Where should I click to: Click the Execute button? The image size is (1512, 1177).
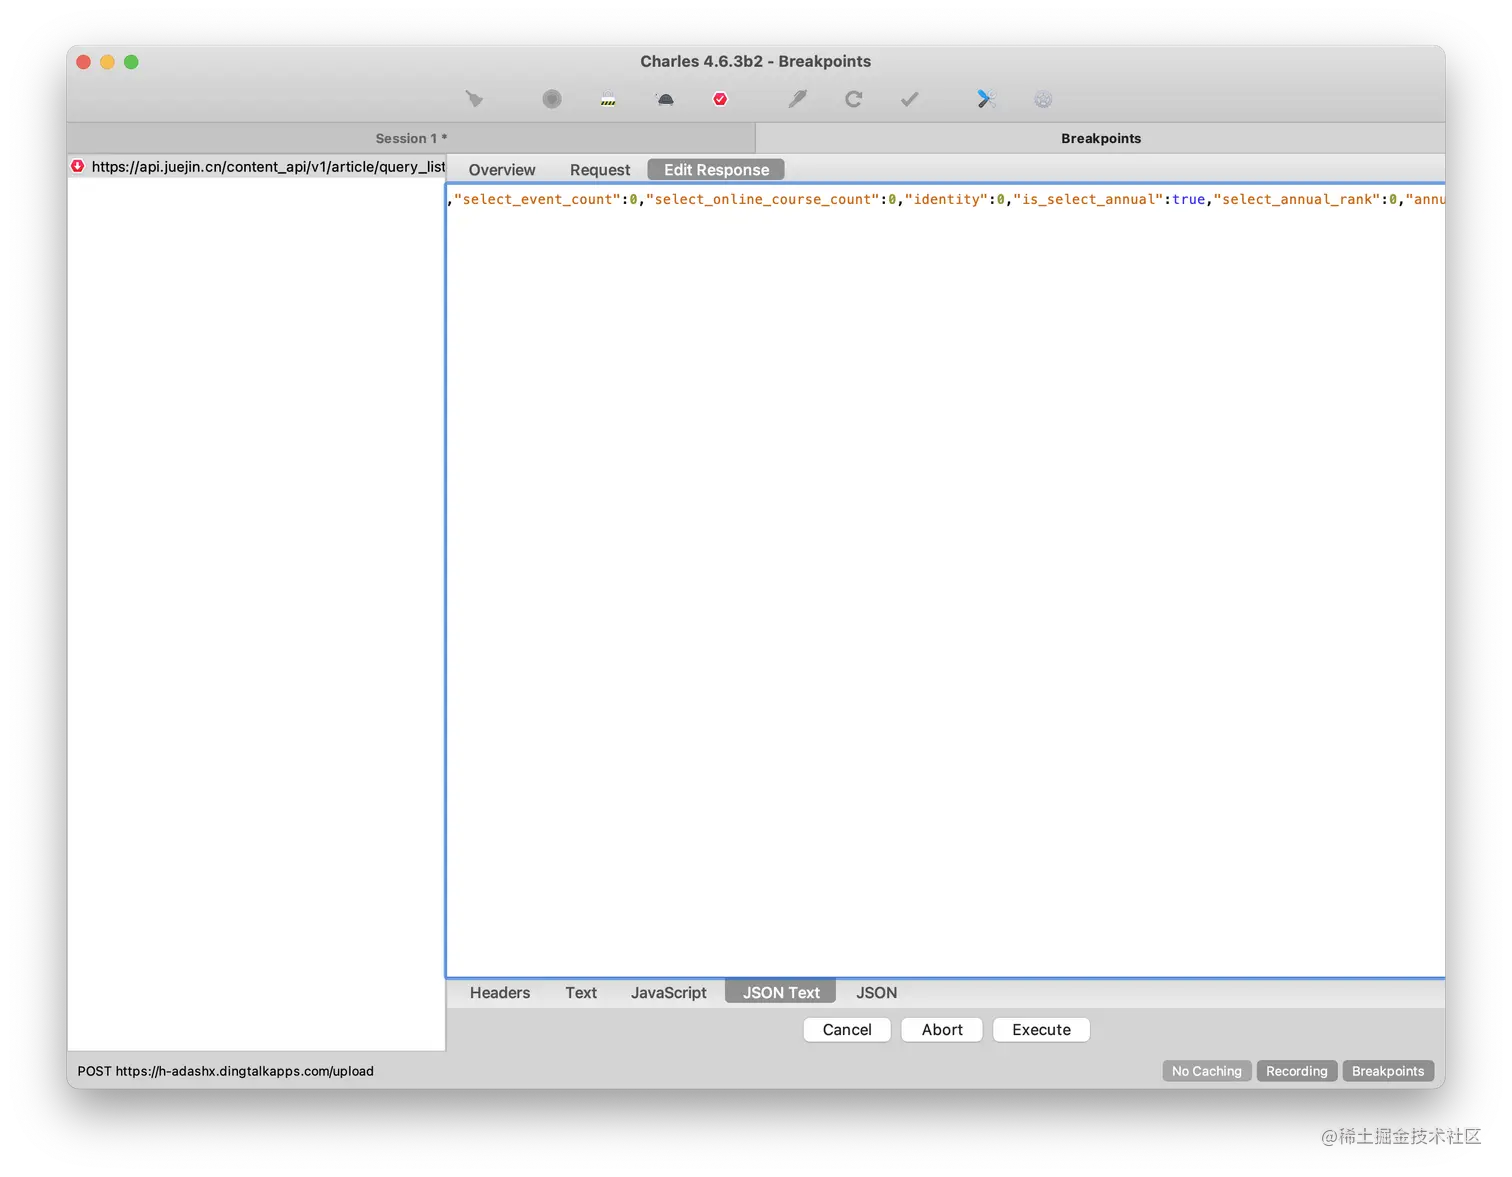coord(1041,1030)
